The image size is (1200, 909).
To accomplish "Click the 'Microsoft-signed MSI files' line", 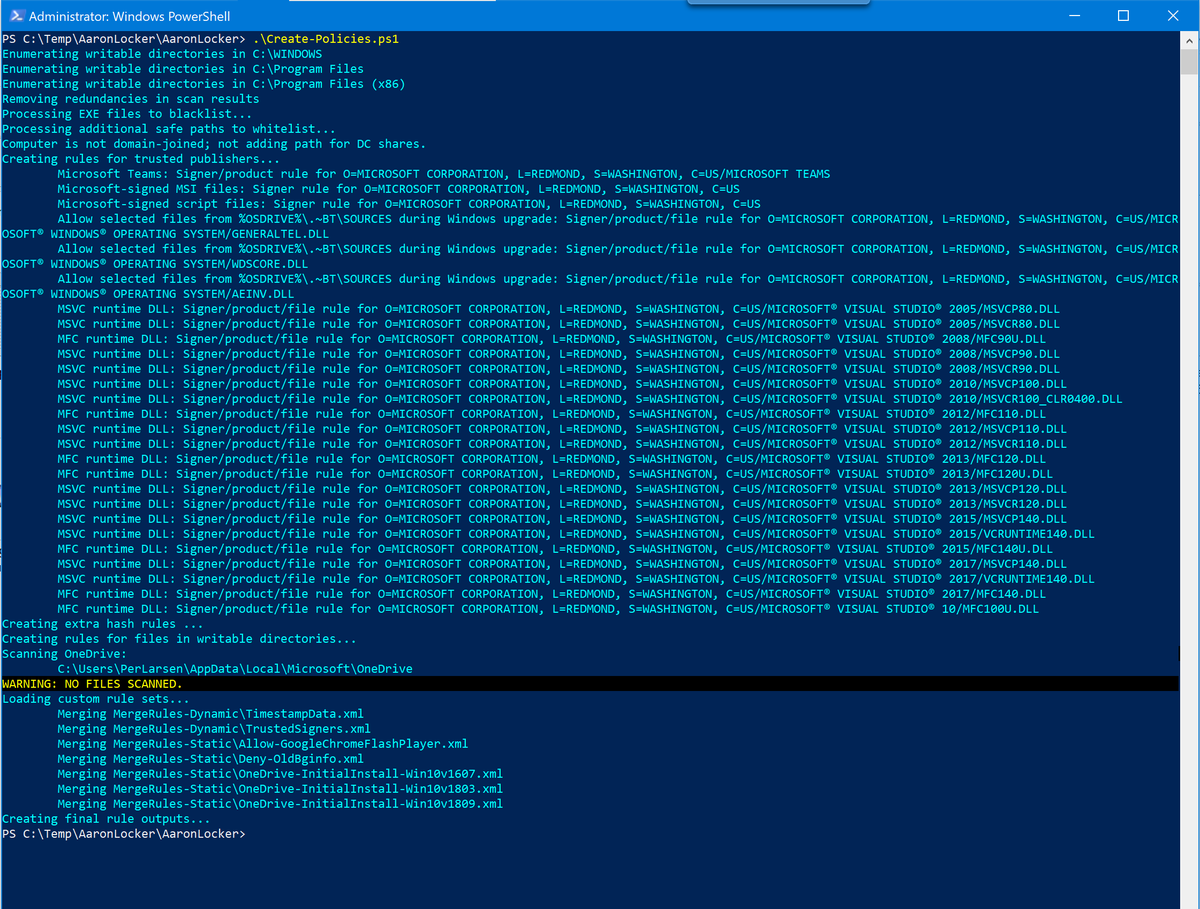I will click(398, 189).
